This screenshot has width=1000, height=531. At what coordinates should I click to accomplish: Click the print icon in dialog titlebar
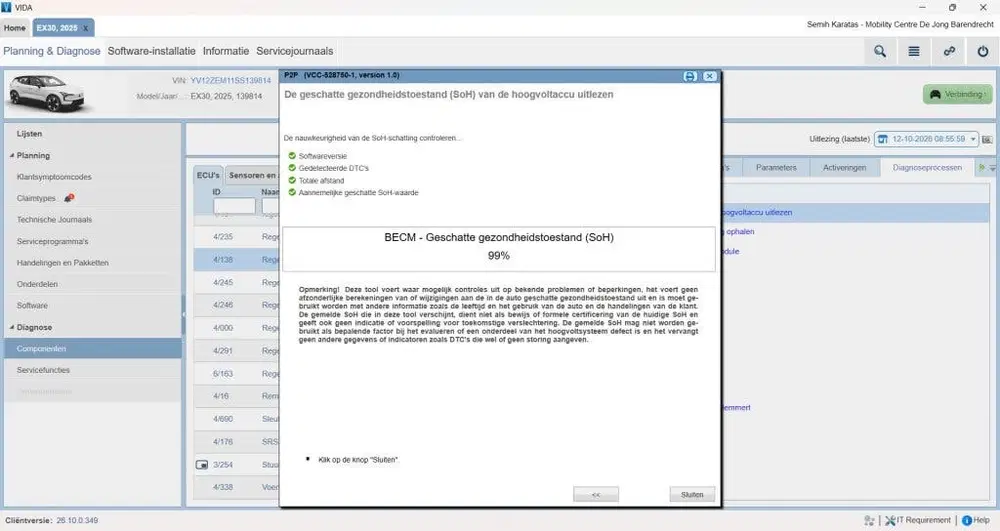tap(690, 76)
